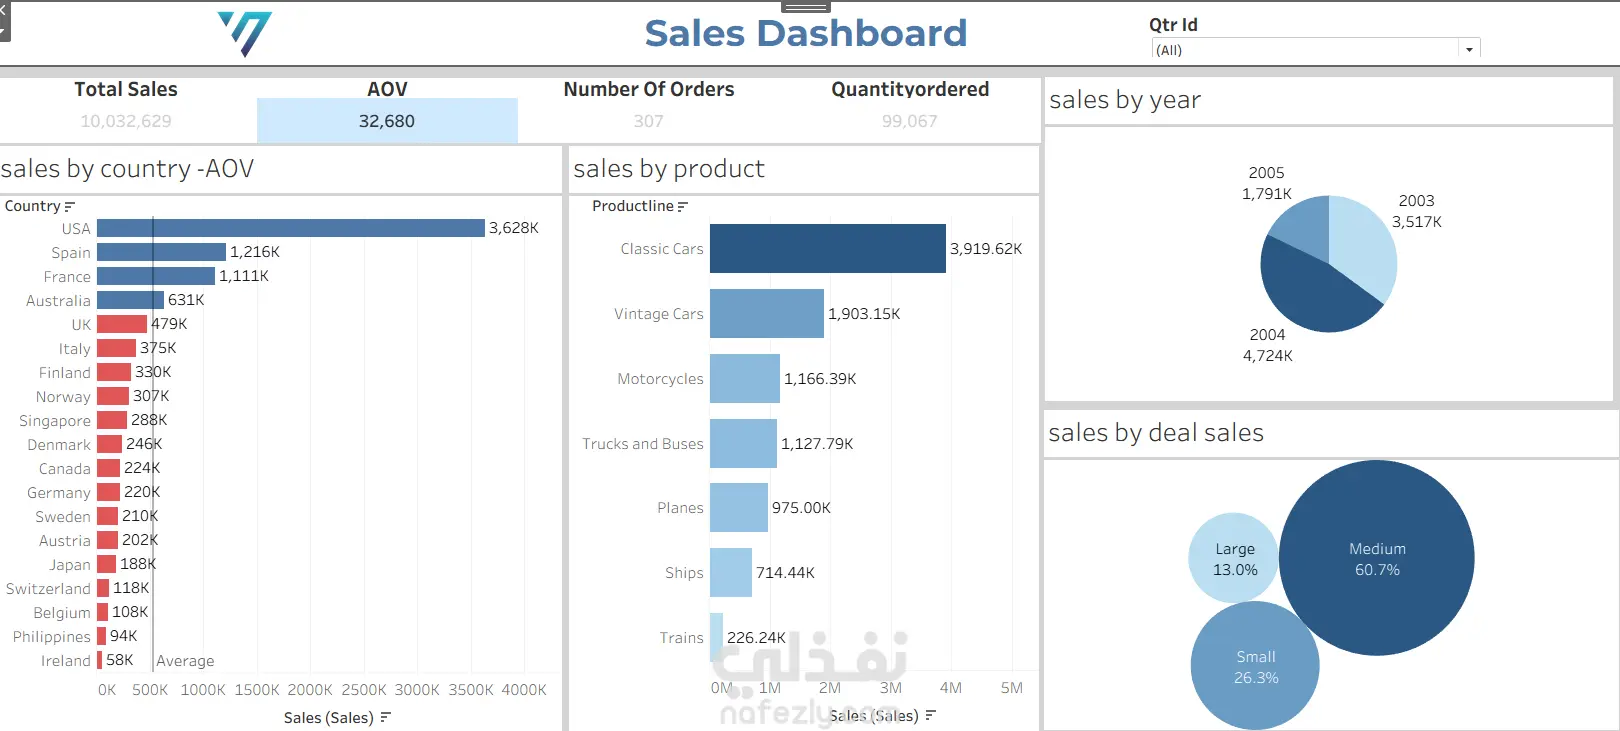The height and width of the screenshot is (731, 1620).
Task: Click the drag handle above Sales Dashboard title
Action: click(806, 7)
